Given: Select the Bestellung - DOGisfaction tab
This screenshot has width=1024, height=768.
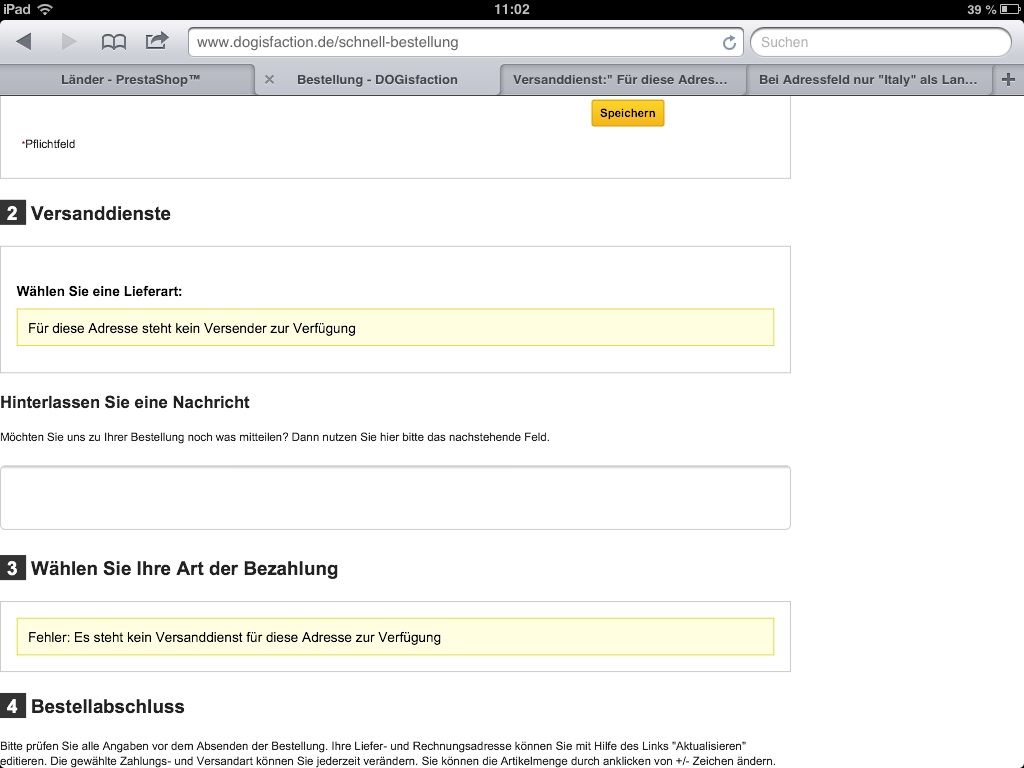Looking at the screenshot, I should 377,80.
